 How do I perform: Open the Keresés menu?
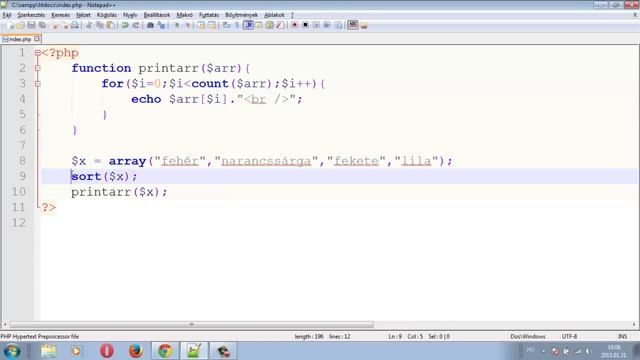point(60,15)
